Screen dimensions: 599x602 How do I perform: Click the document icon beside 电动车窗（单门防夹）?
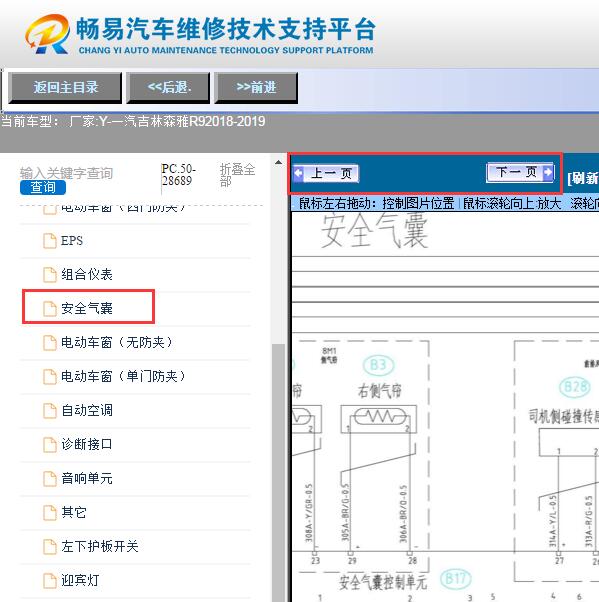[50, 377]
